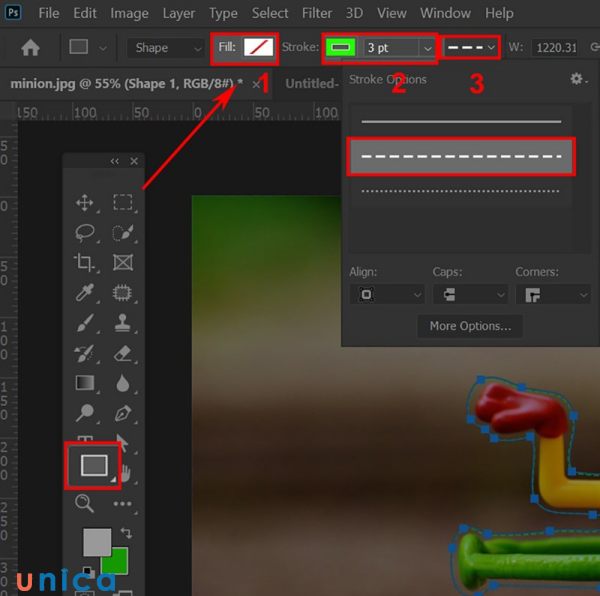Choose the Brush tool
600x596 pixels.
pyautogui.click(x=85, y=323)
